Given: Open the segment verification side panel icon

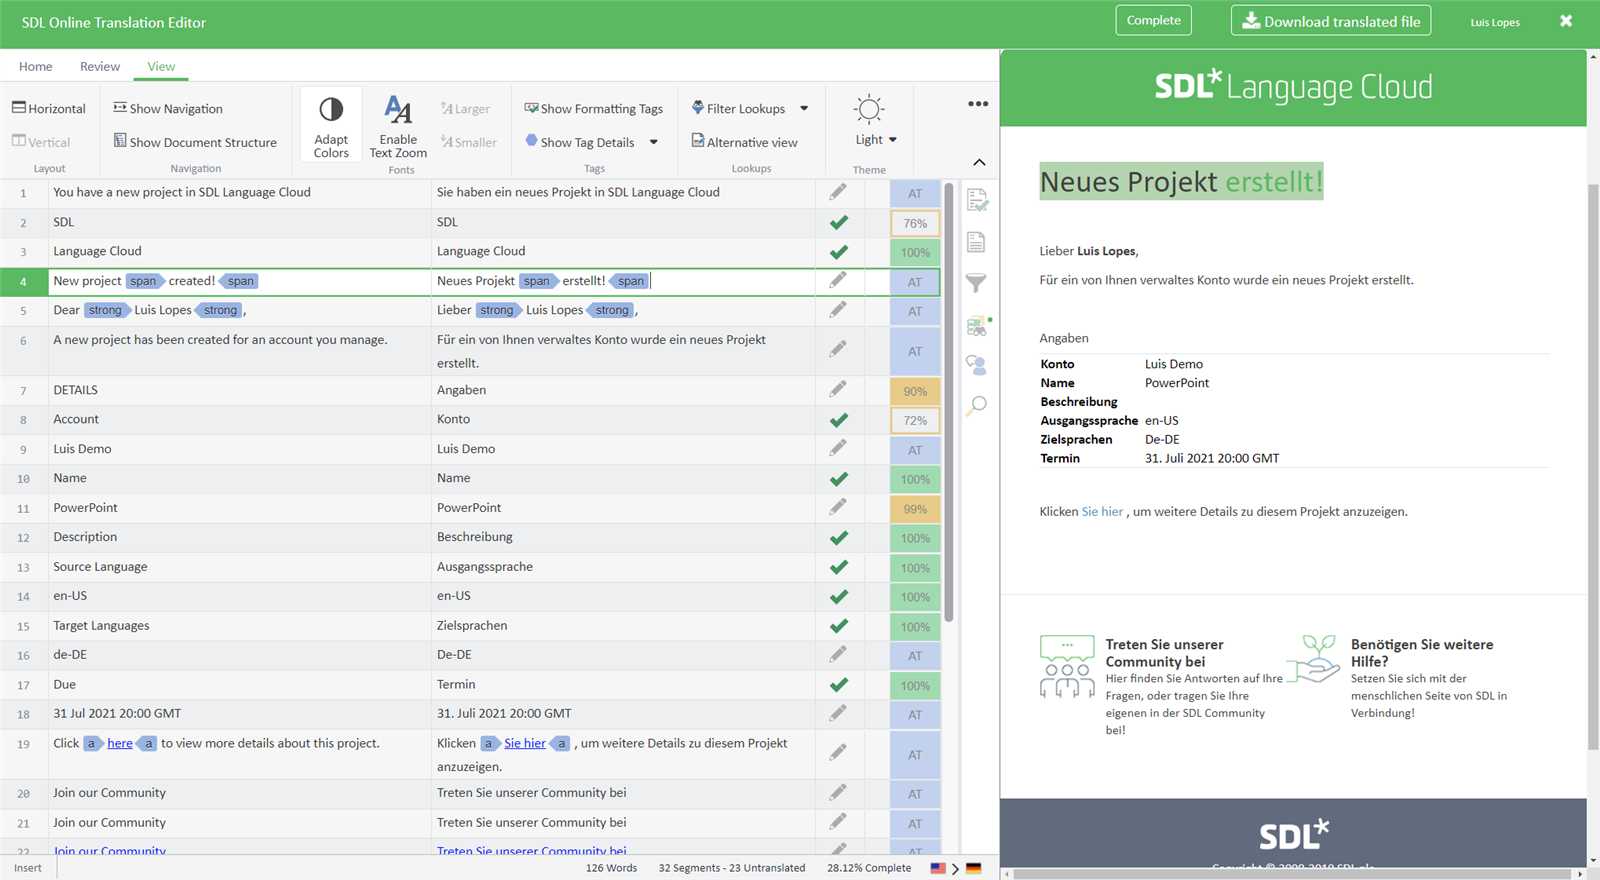Looking at the screenshot, I should click(977, 200).
